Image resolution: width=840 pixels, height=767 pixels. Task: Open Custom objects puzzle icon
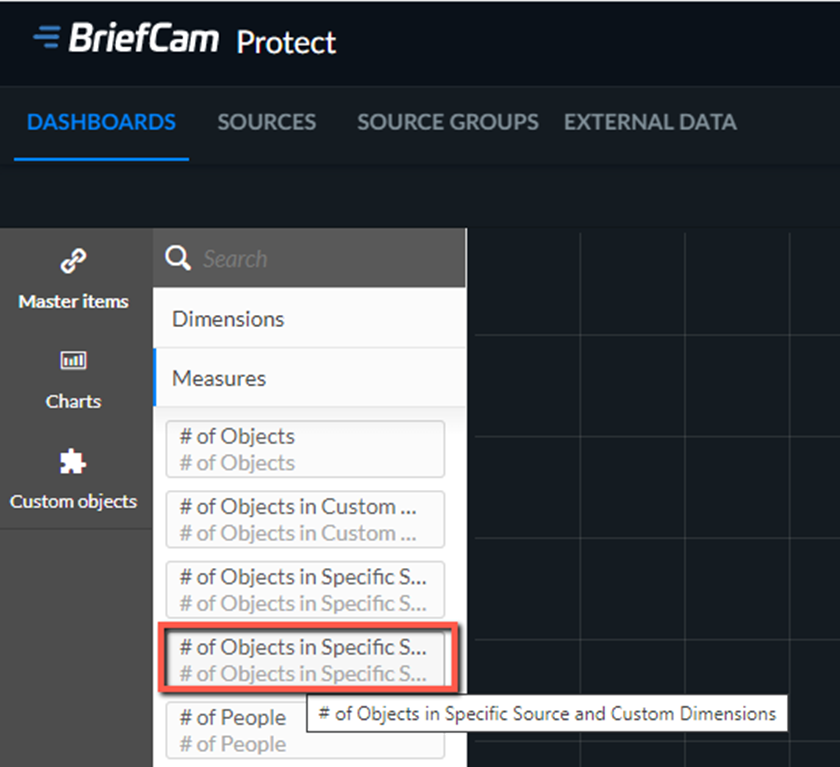(73, 461)
